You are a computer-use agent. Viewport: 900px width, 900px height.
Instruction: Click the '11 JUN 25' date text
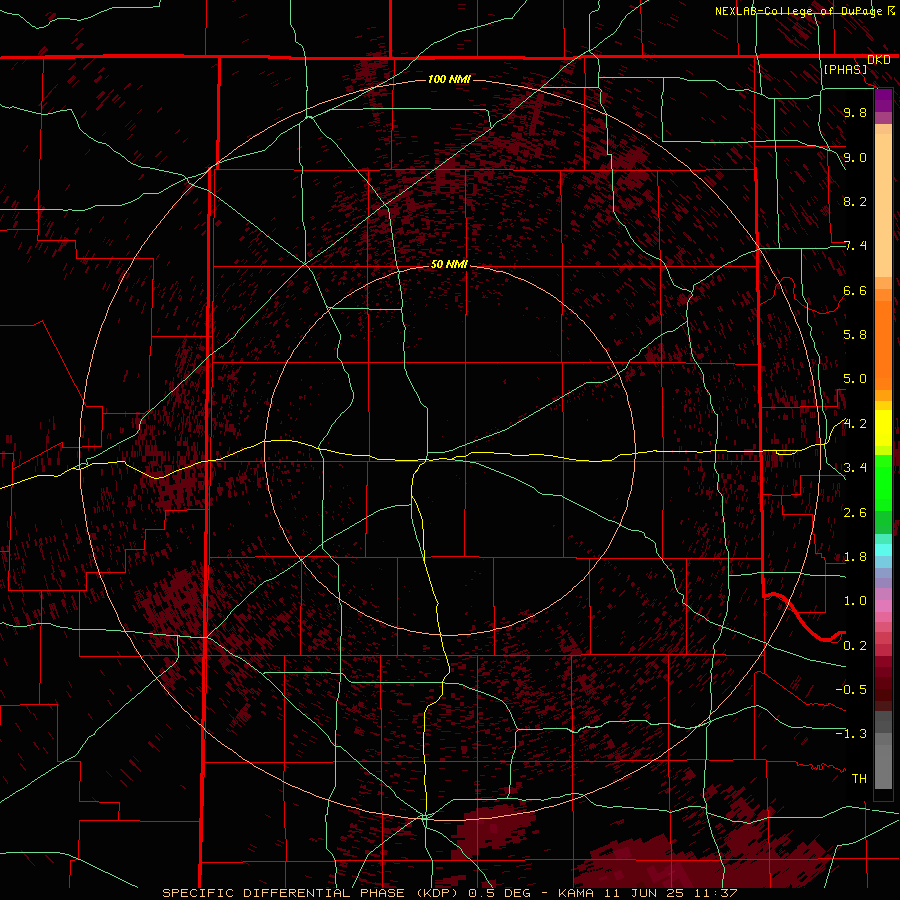click(x=643, y=893)
